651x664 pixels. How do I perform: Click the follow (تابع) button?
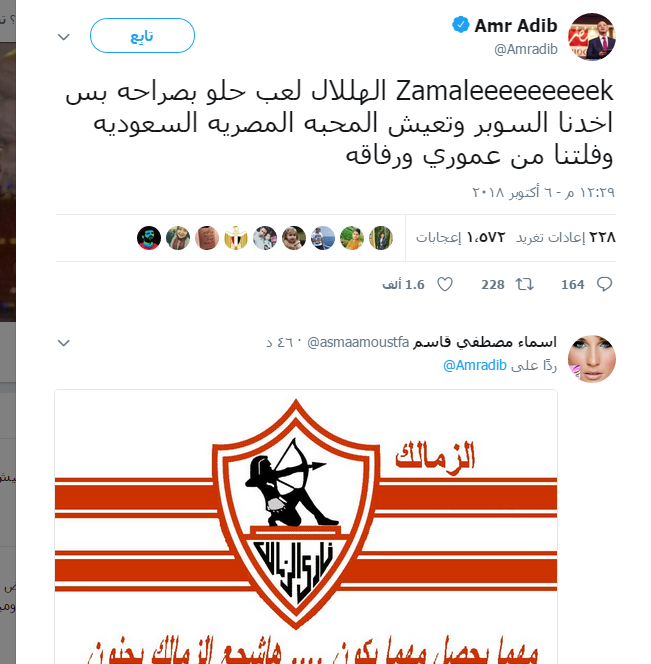tap(142, 36)
